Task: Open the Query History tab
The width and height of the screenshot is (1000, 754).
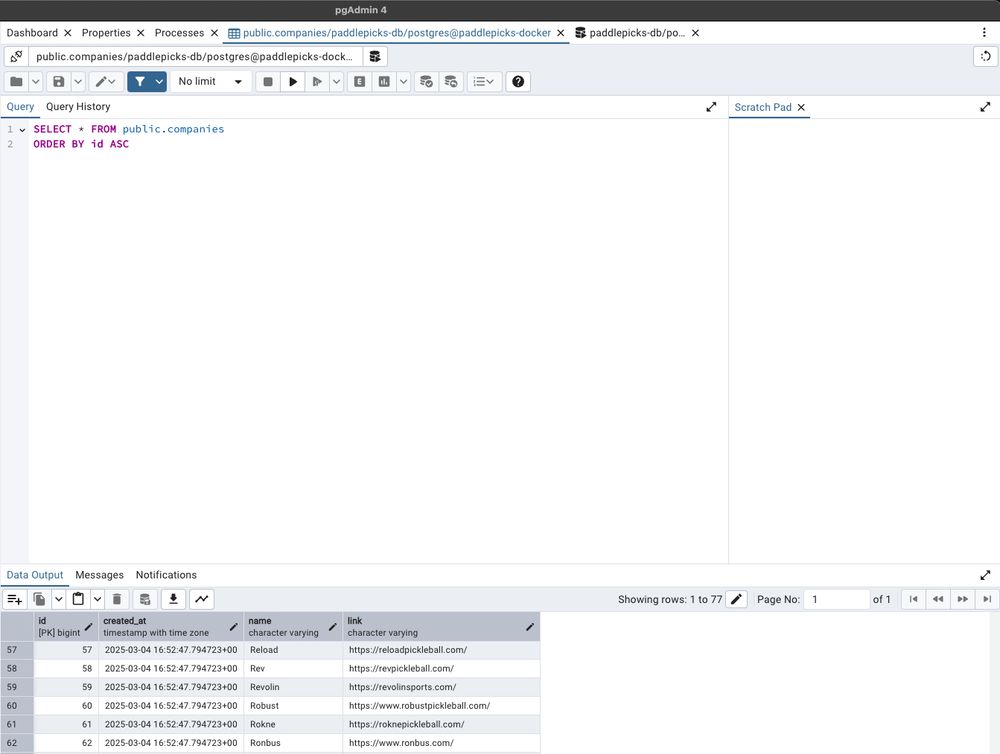Action: point(78,107)
